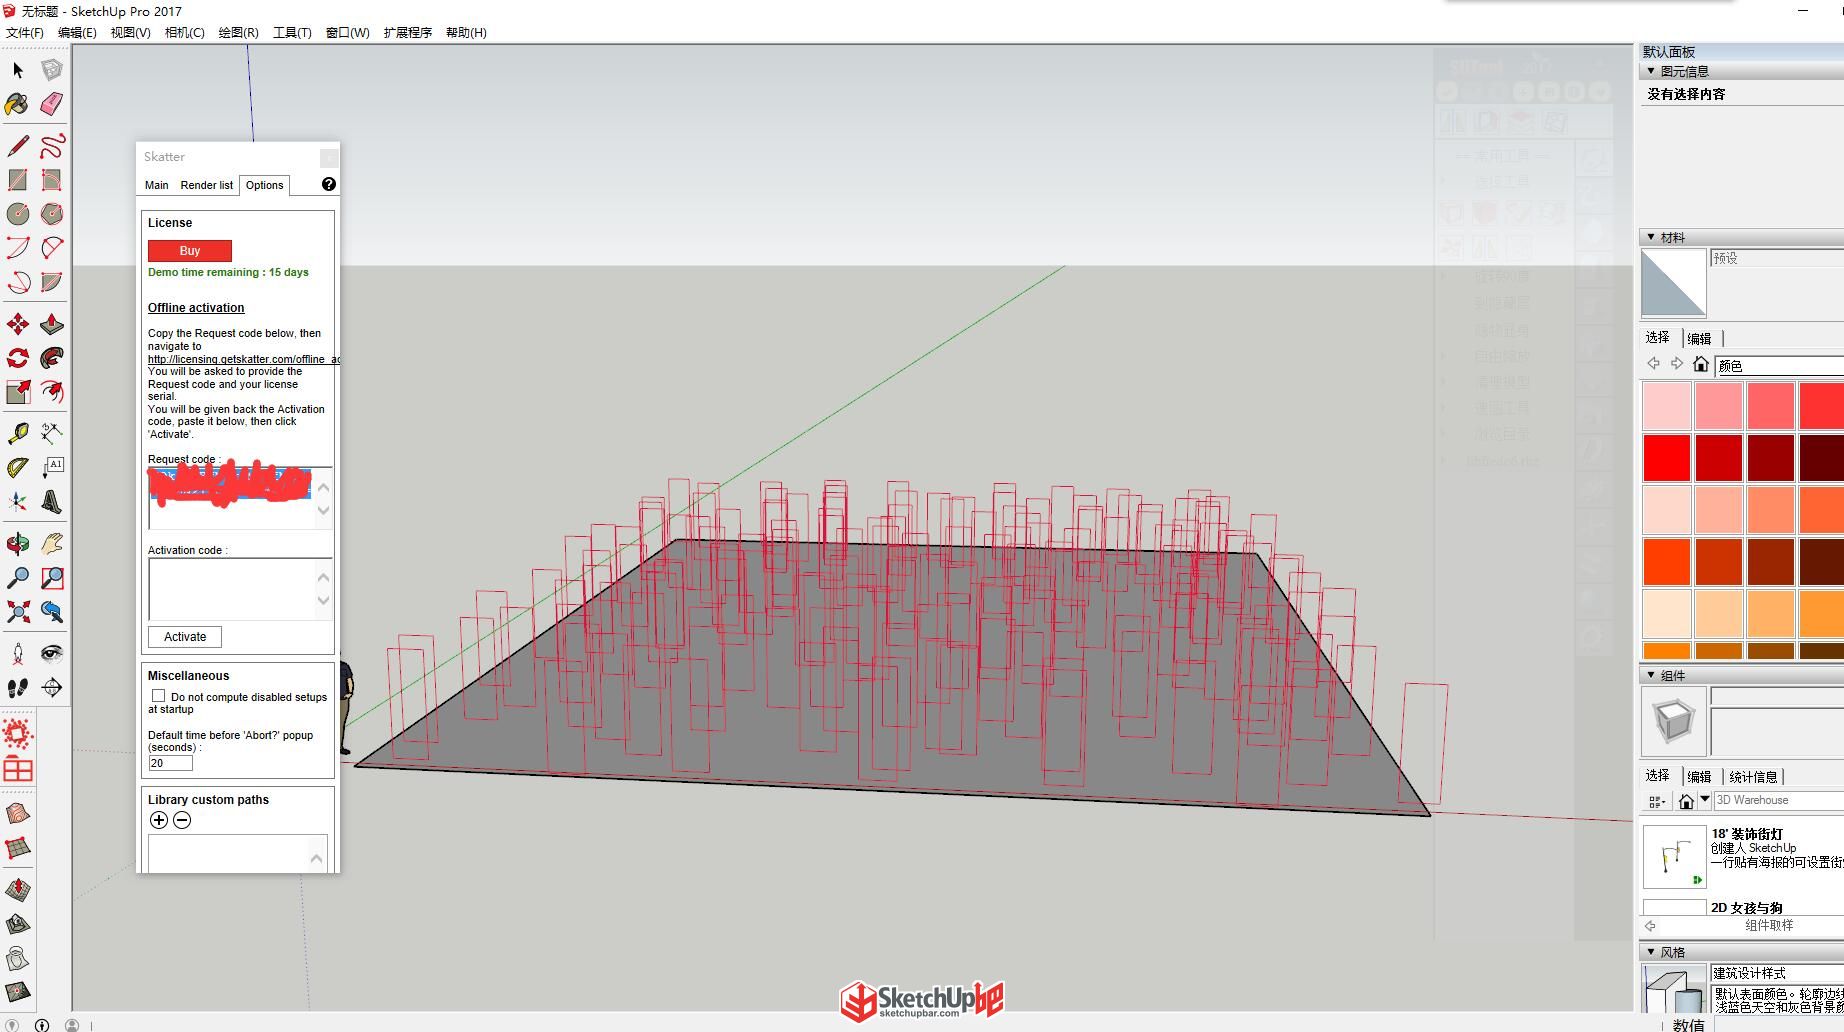
Task: Open materials 编辑 tab
Action: coord(1699,338)
